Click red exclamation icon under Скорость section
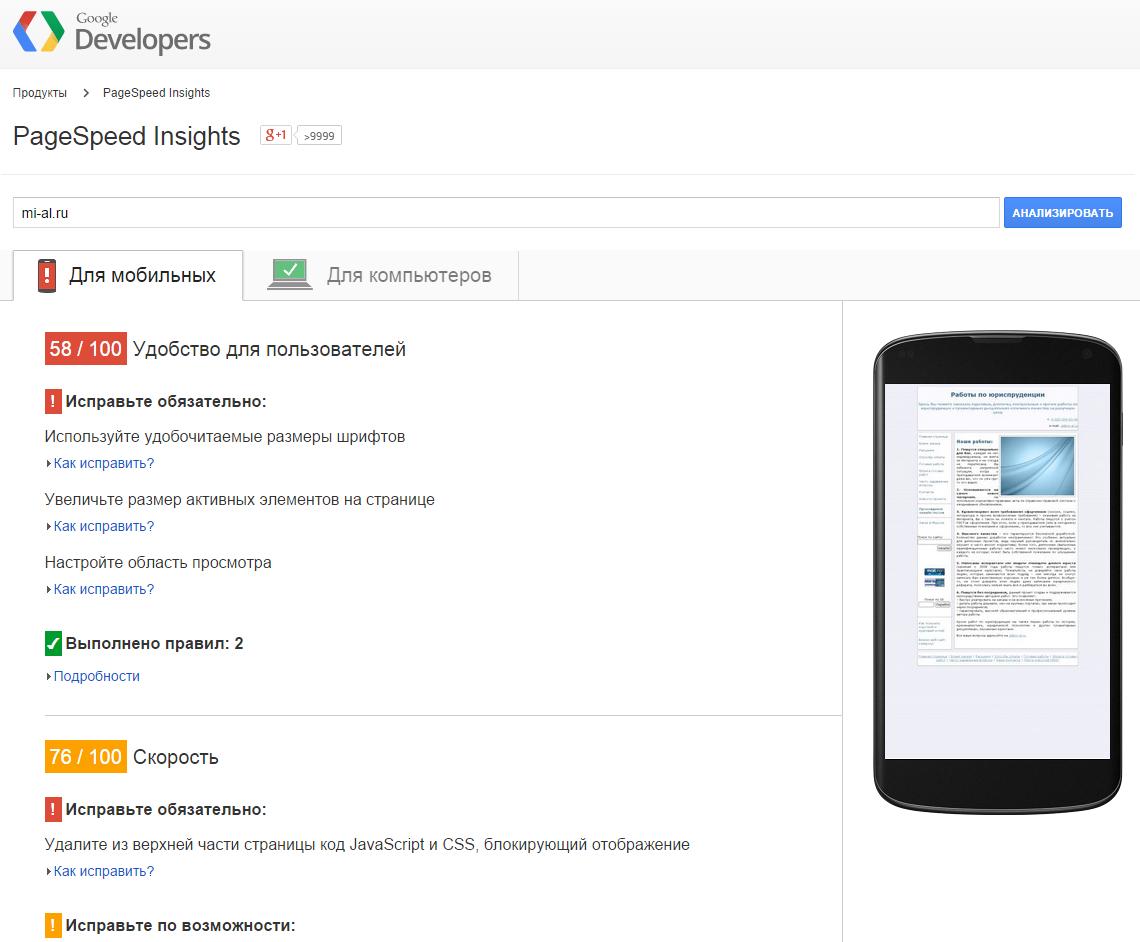 53,809
